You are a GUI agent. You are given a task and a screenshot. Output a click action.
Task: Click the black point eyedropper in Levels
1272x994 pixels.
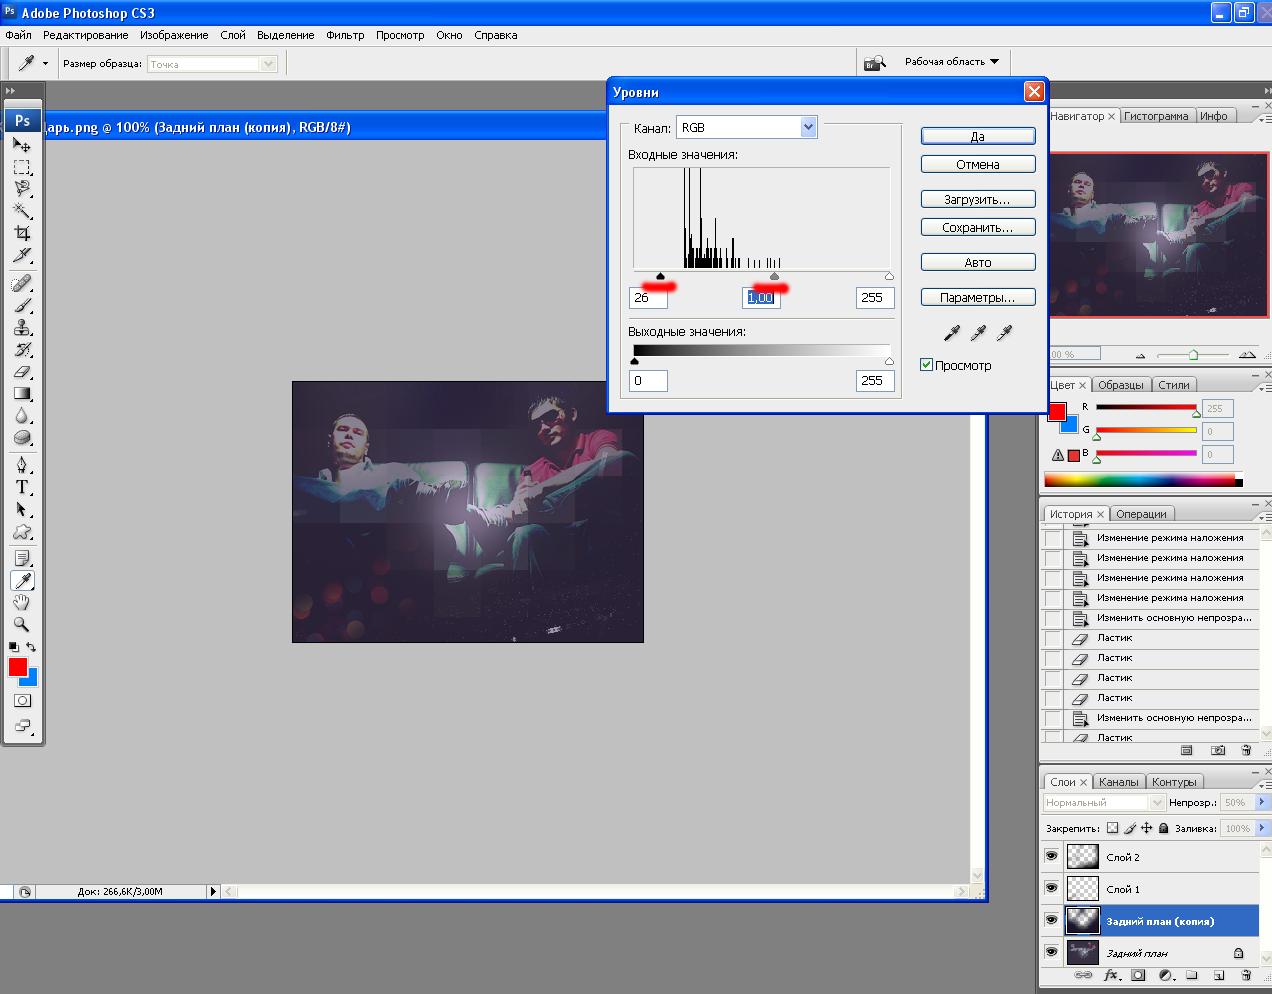click(952, 332)
